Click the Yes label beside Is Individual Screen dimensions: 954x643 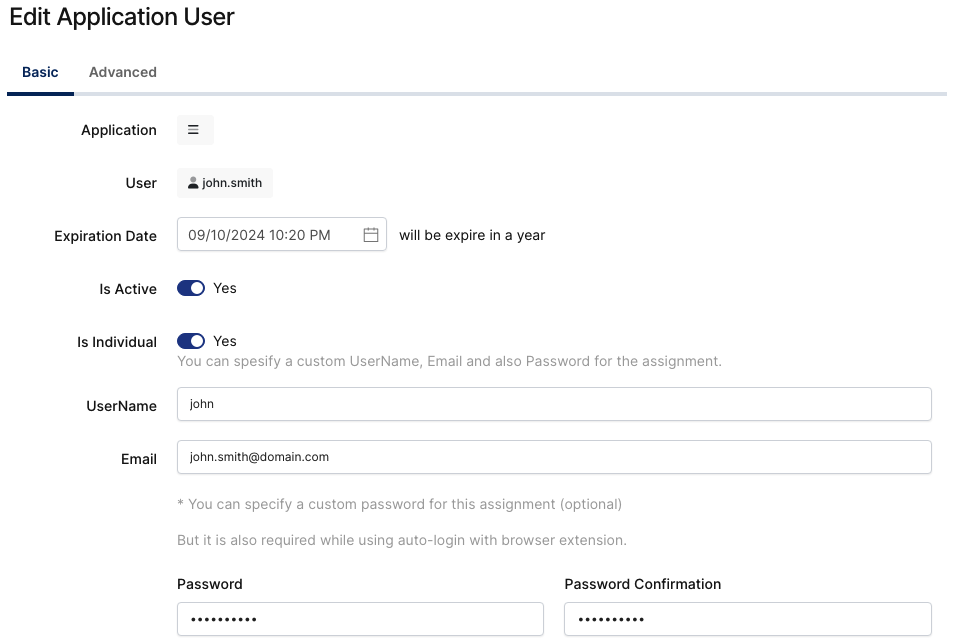[x=225, y=341]
